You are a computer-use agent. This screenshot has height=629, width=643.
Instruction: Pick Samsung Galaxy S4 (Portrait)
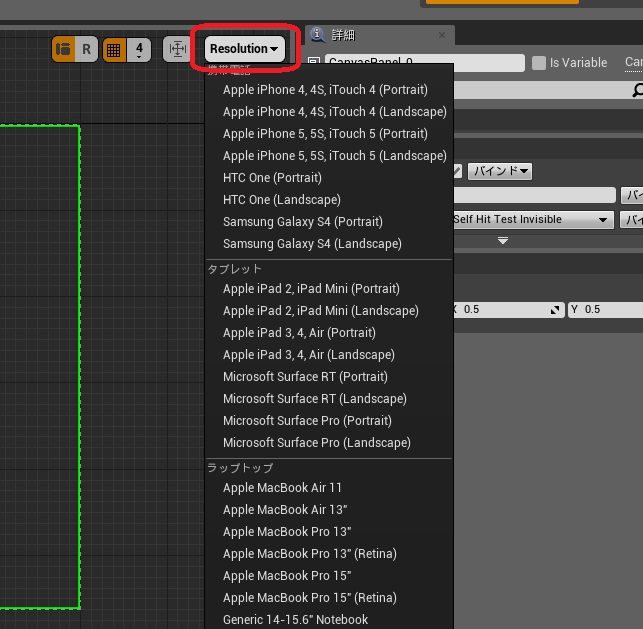click(329, 222)
